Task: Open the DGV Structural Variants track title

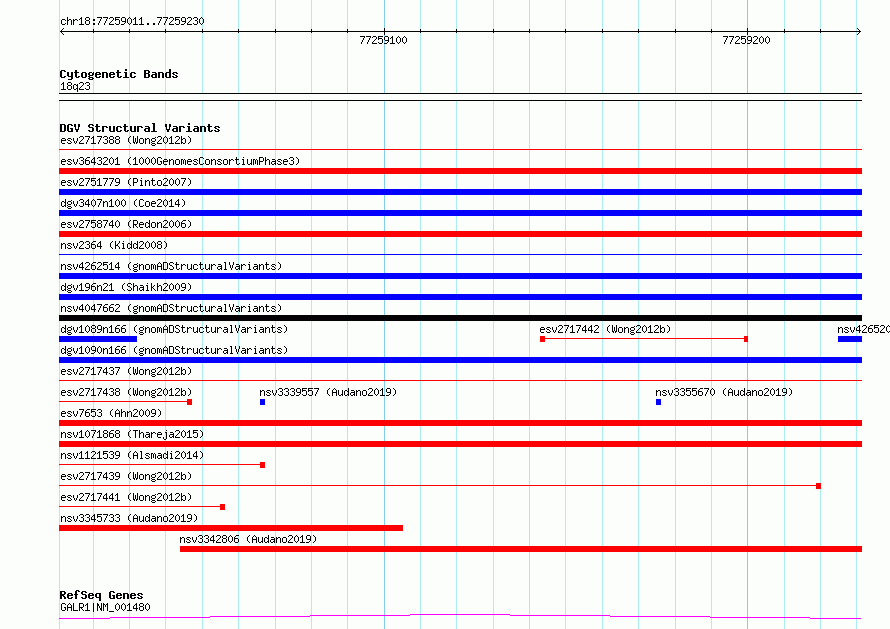Action: 140,128
